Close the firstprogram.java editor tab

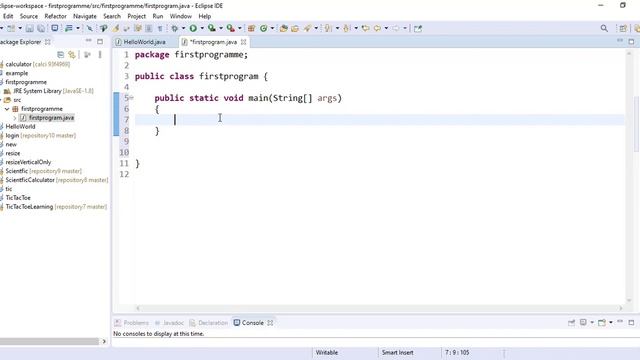[x=244, y=42]
